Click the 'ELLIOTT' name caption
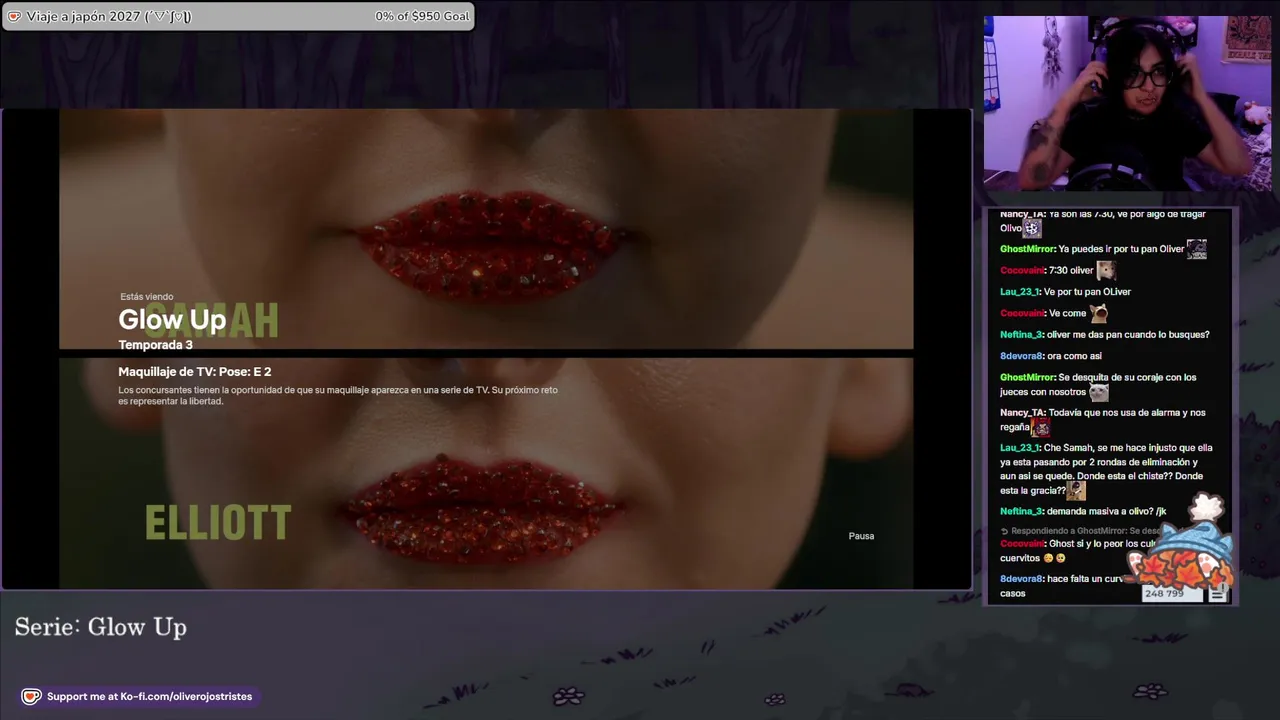 tap(218, 523)
